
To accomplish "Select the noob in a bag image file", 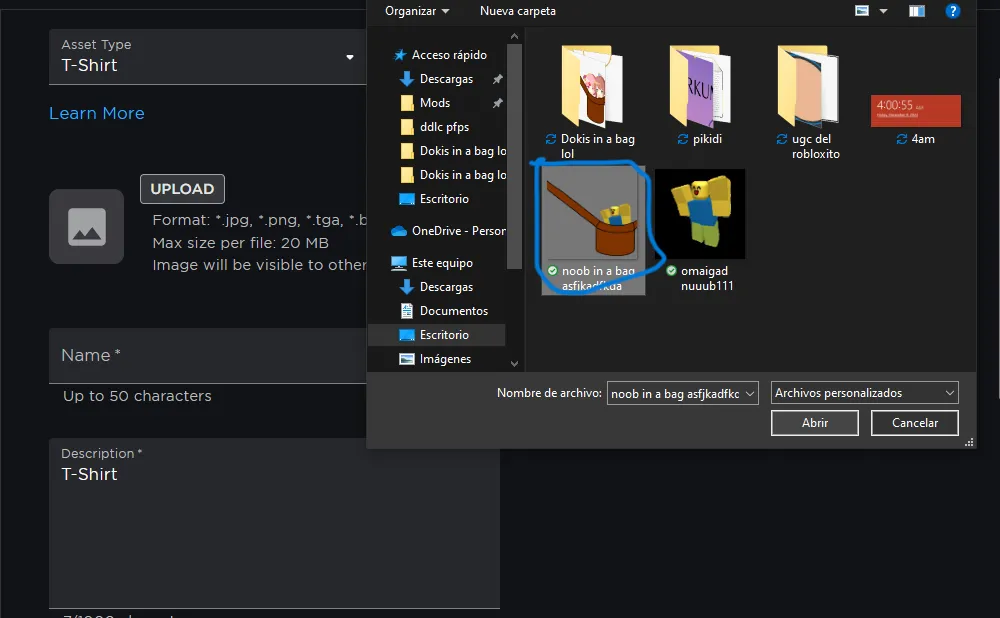I will click(x=593, y=230).
